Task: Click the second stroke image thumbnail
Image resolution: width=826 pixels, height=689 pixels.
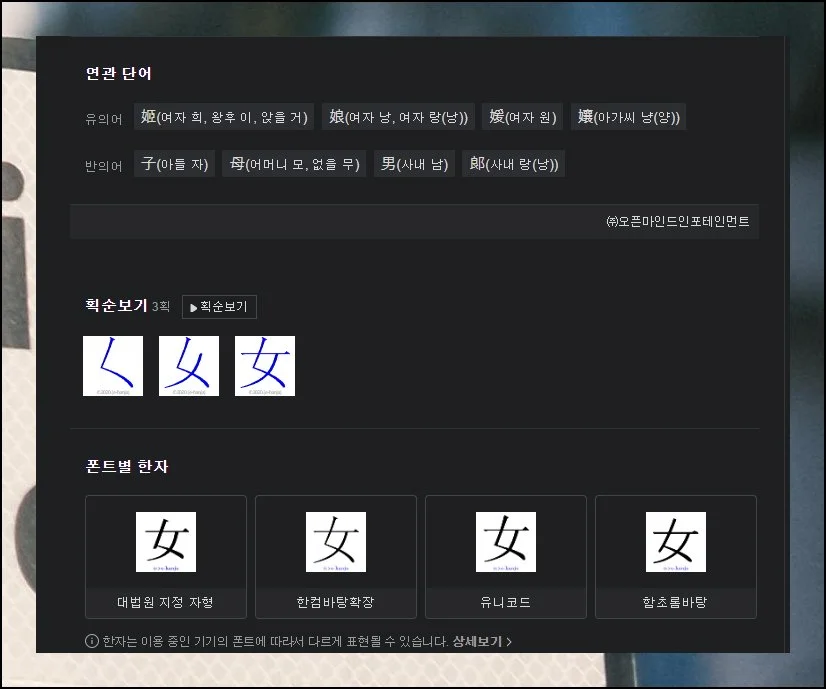Action: coord(189,366)
